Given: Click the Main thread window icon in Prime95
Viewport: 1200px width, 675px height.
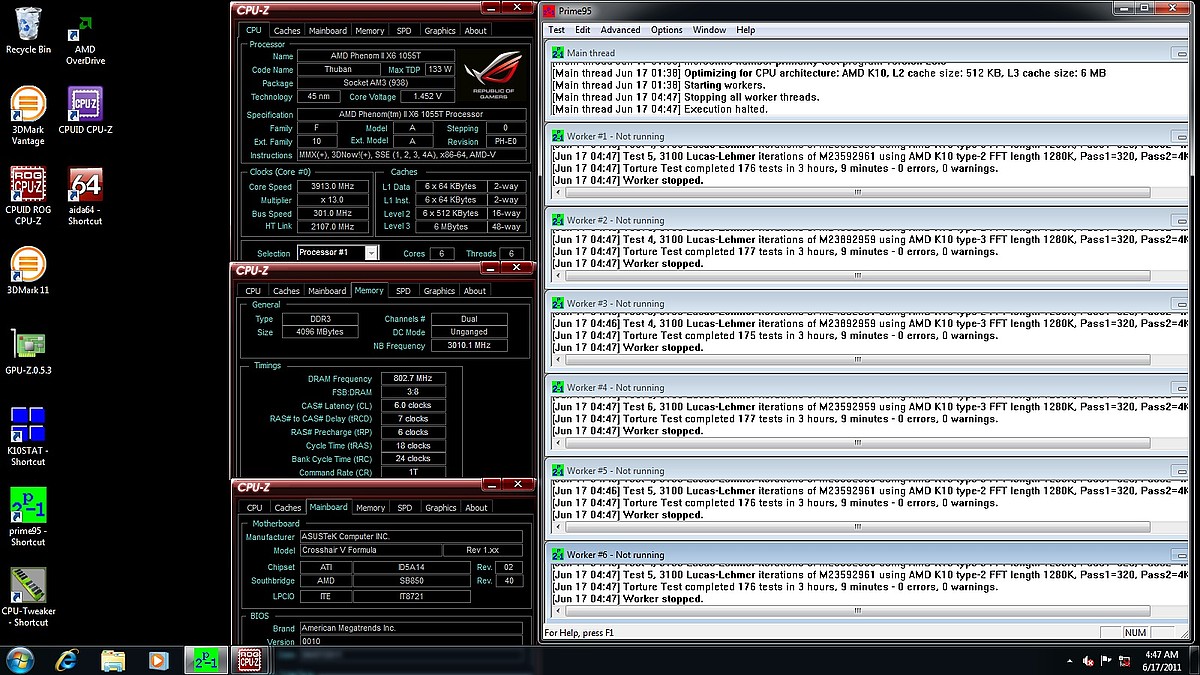Looking at the screenshot, I should pos(557,53).
